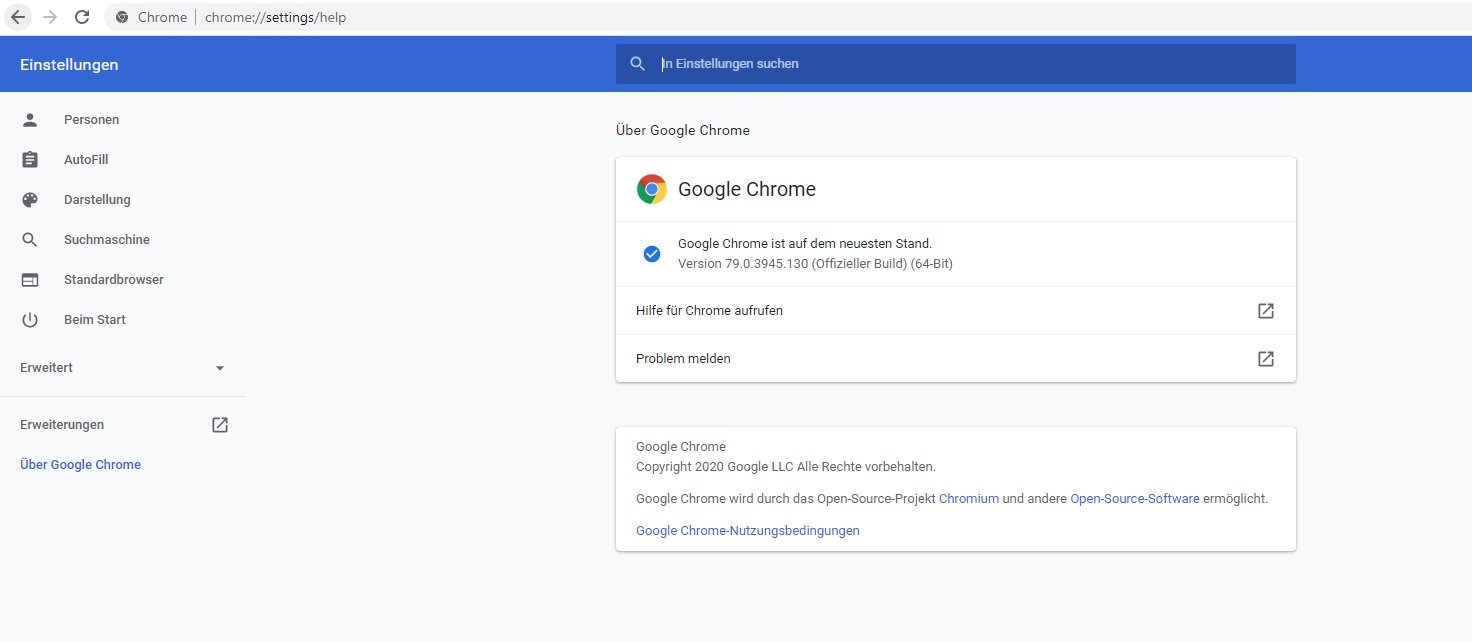Click the browser back arrow button
The image size is (1472, 642).
(x=18, y=17)
